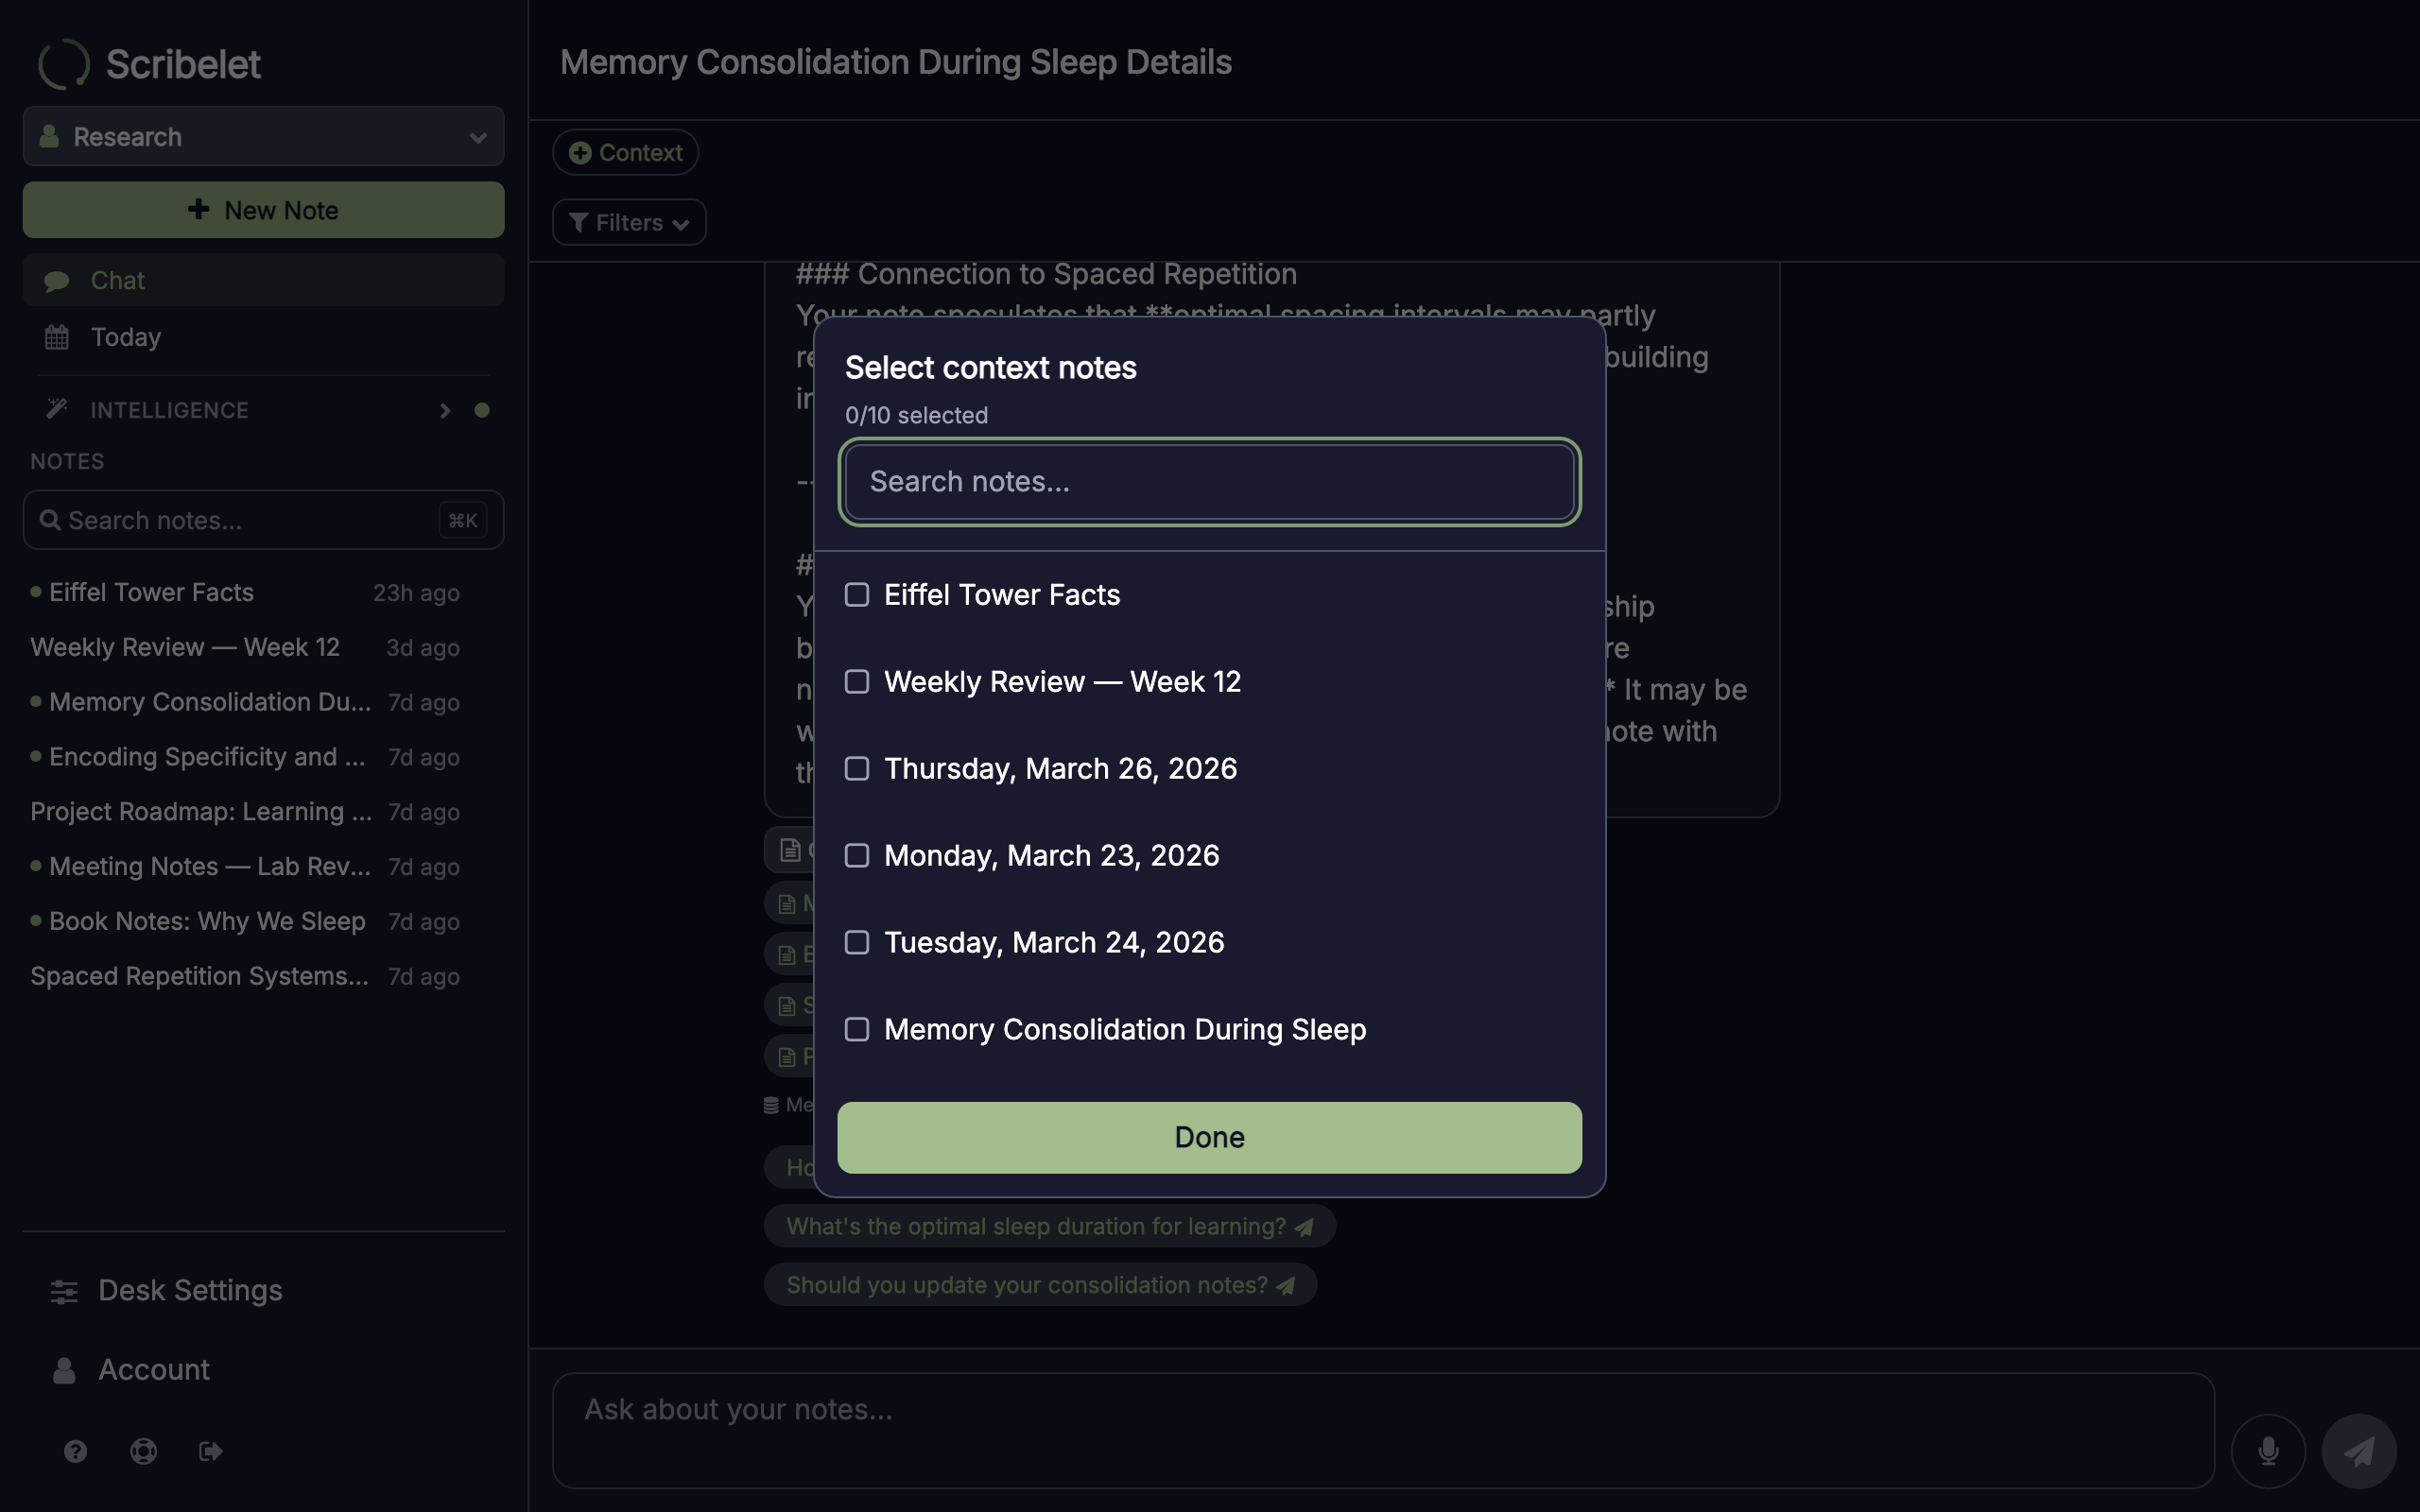This screenshot has height=1512, width=2420.
Task: Click the Context button
Action: coord(625,153)
